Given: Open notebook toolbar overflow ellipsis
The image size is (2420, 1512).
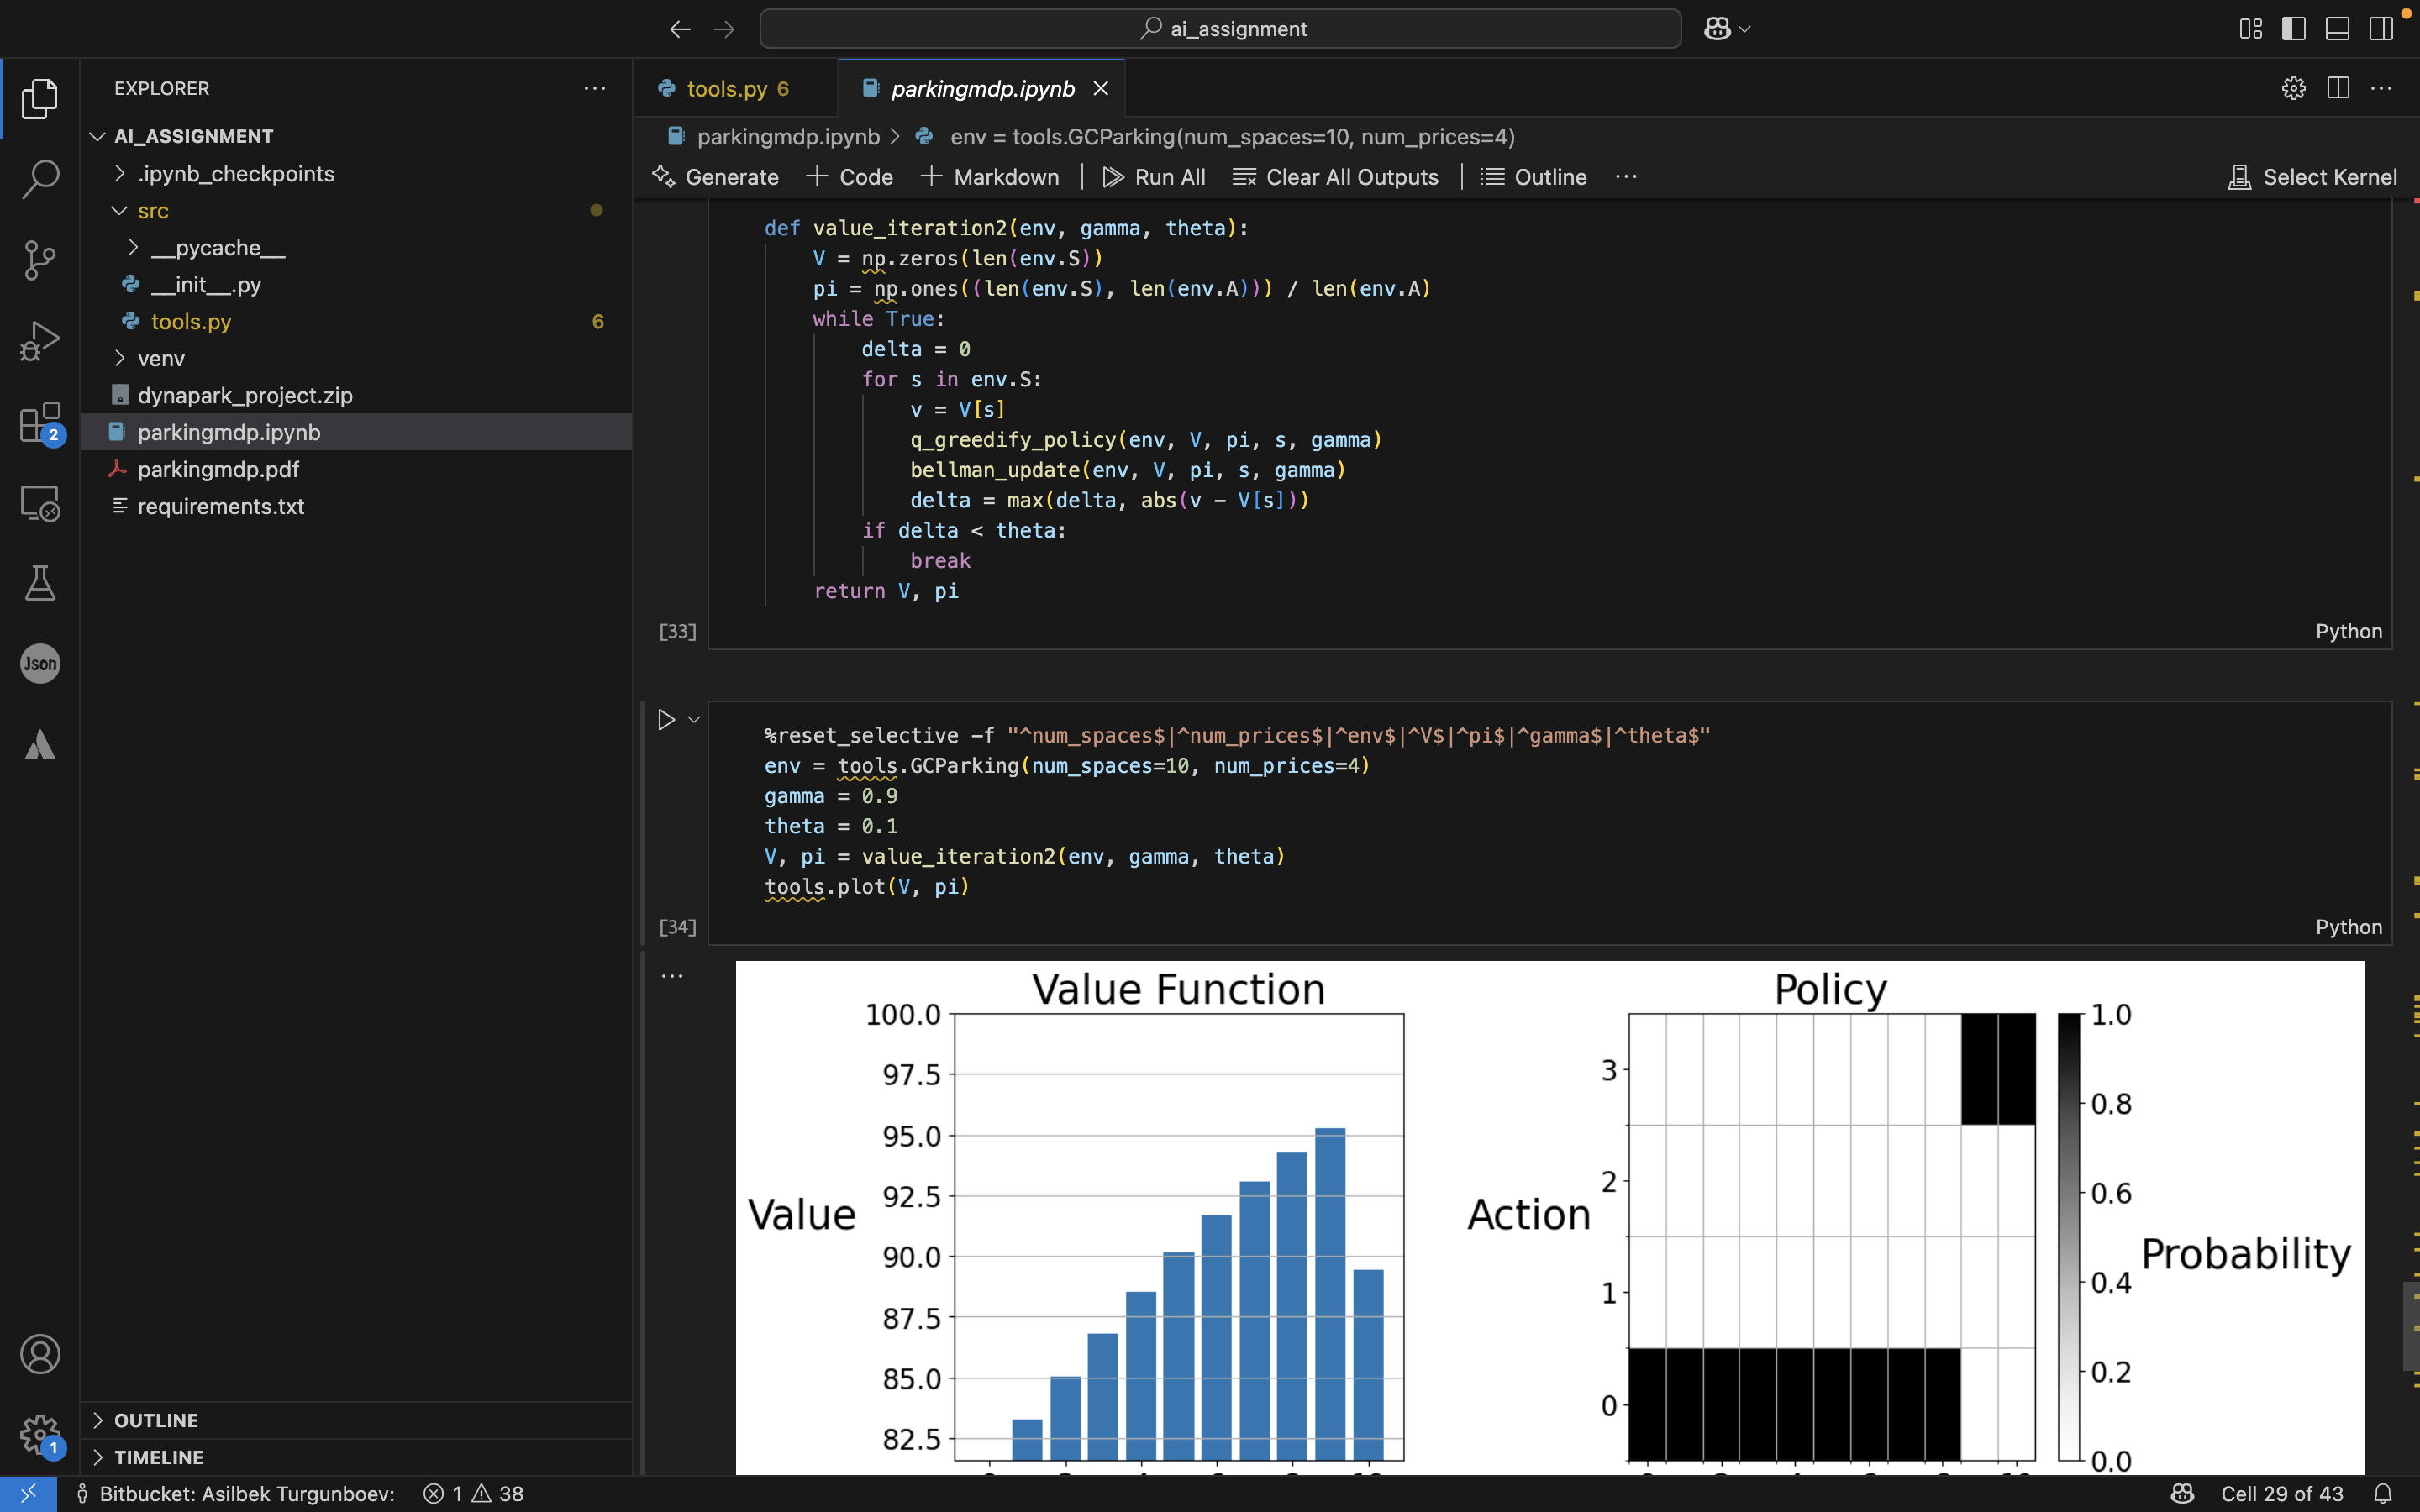Looking at the screenshot, I should coord(1626,177).
